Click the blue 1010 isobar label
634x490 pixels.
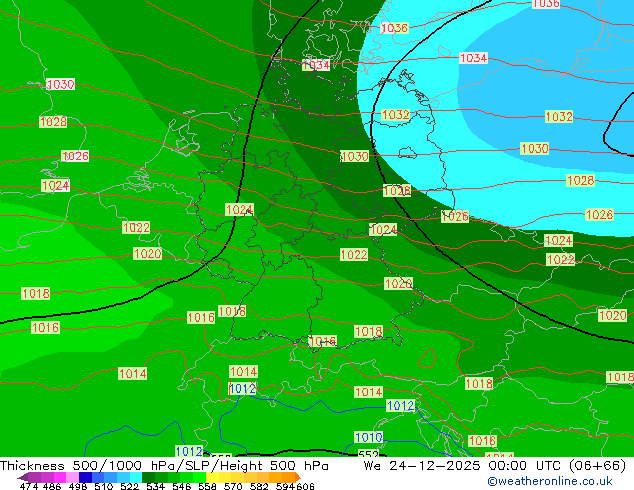[x=368, y=437]
